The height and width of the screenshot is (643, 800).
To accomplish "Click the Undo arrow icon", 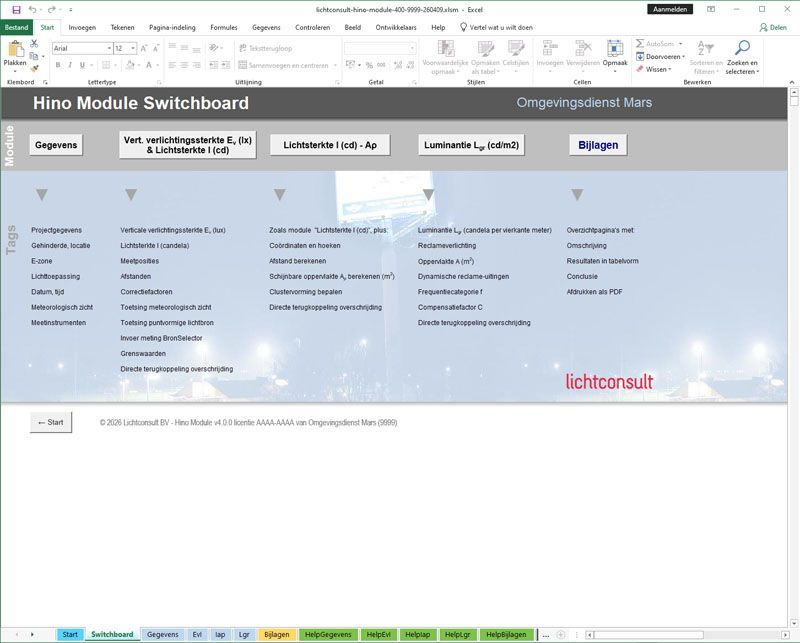I will (33, 10).
